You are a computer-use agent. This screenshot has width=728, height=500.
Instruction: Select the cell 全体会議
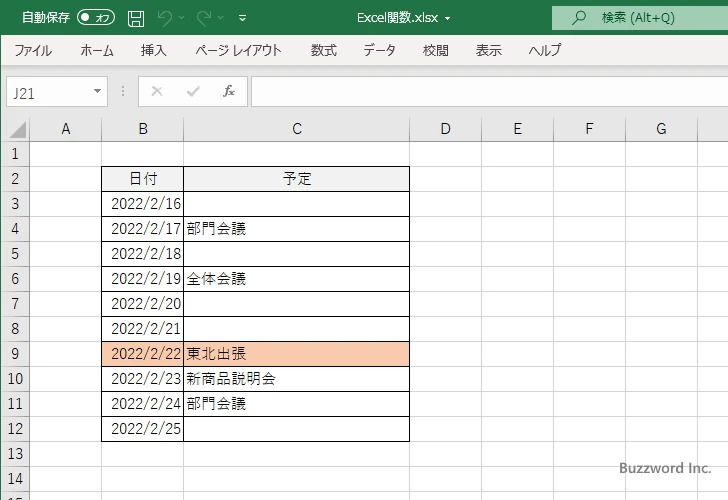297,279
